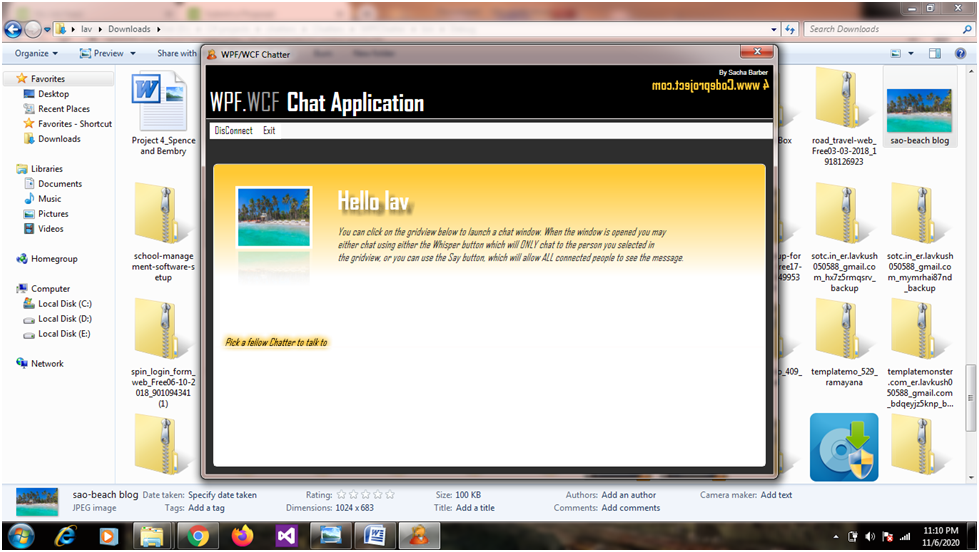This screenshot has height=552, width=979.
Task: Click the beach avatar photo beside Hello lav
Action: click(x=274, y=217)
